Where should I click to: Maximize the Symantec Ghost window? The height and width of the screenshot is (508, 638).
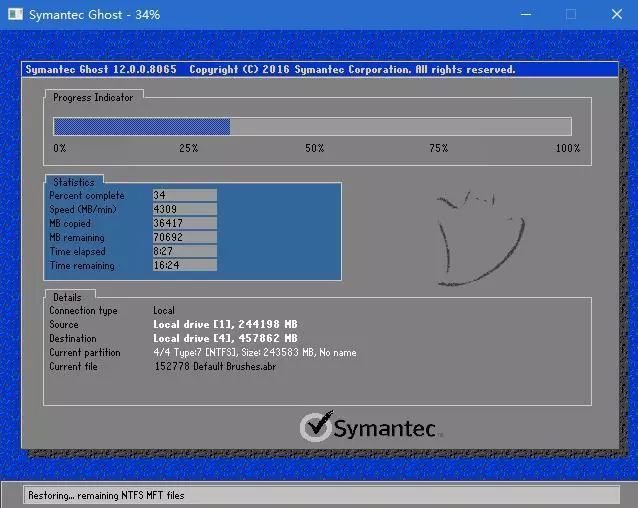(570, 14)
